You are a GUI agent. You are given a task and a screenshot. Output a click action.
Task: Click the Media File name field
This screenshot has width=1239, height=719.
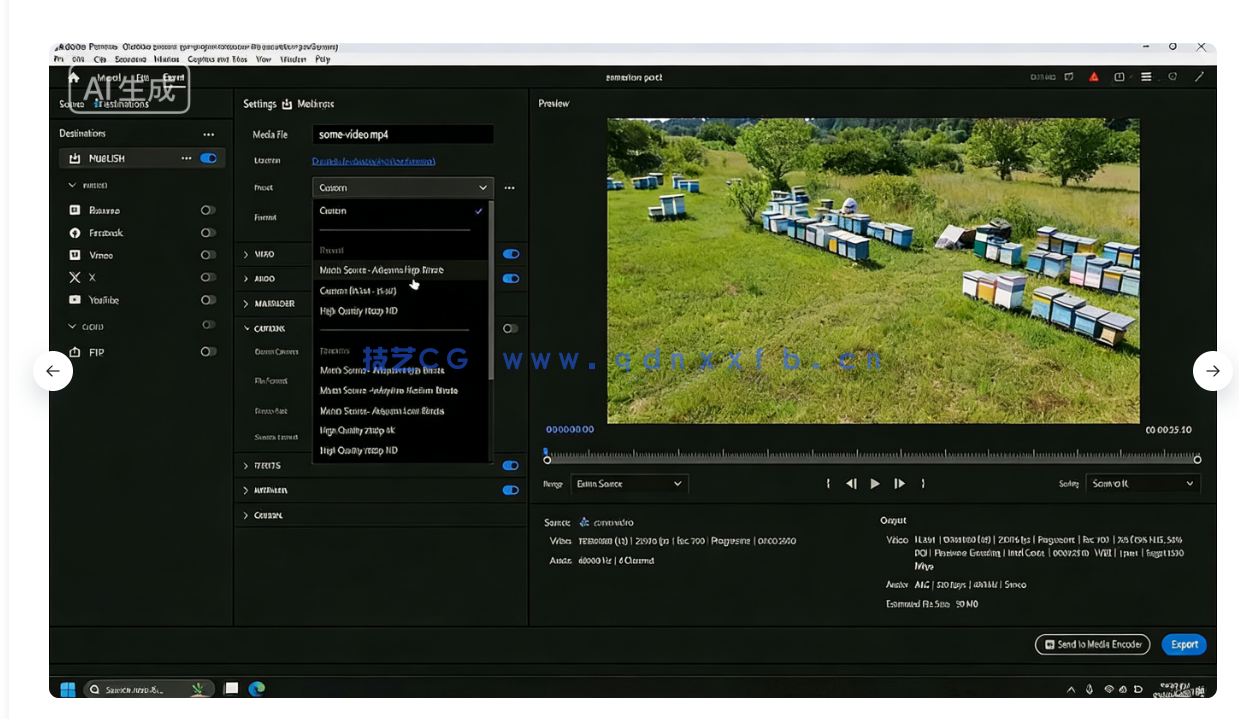click(x=402, y=134)
